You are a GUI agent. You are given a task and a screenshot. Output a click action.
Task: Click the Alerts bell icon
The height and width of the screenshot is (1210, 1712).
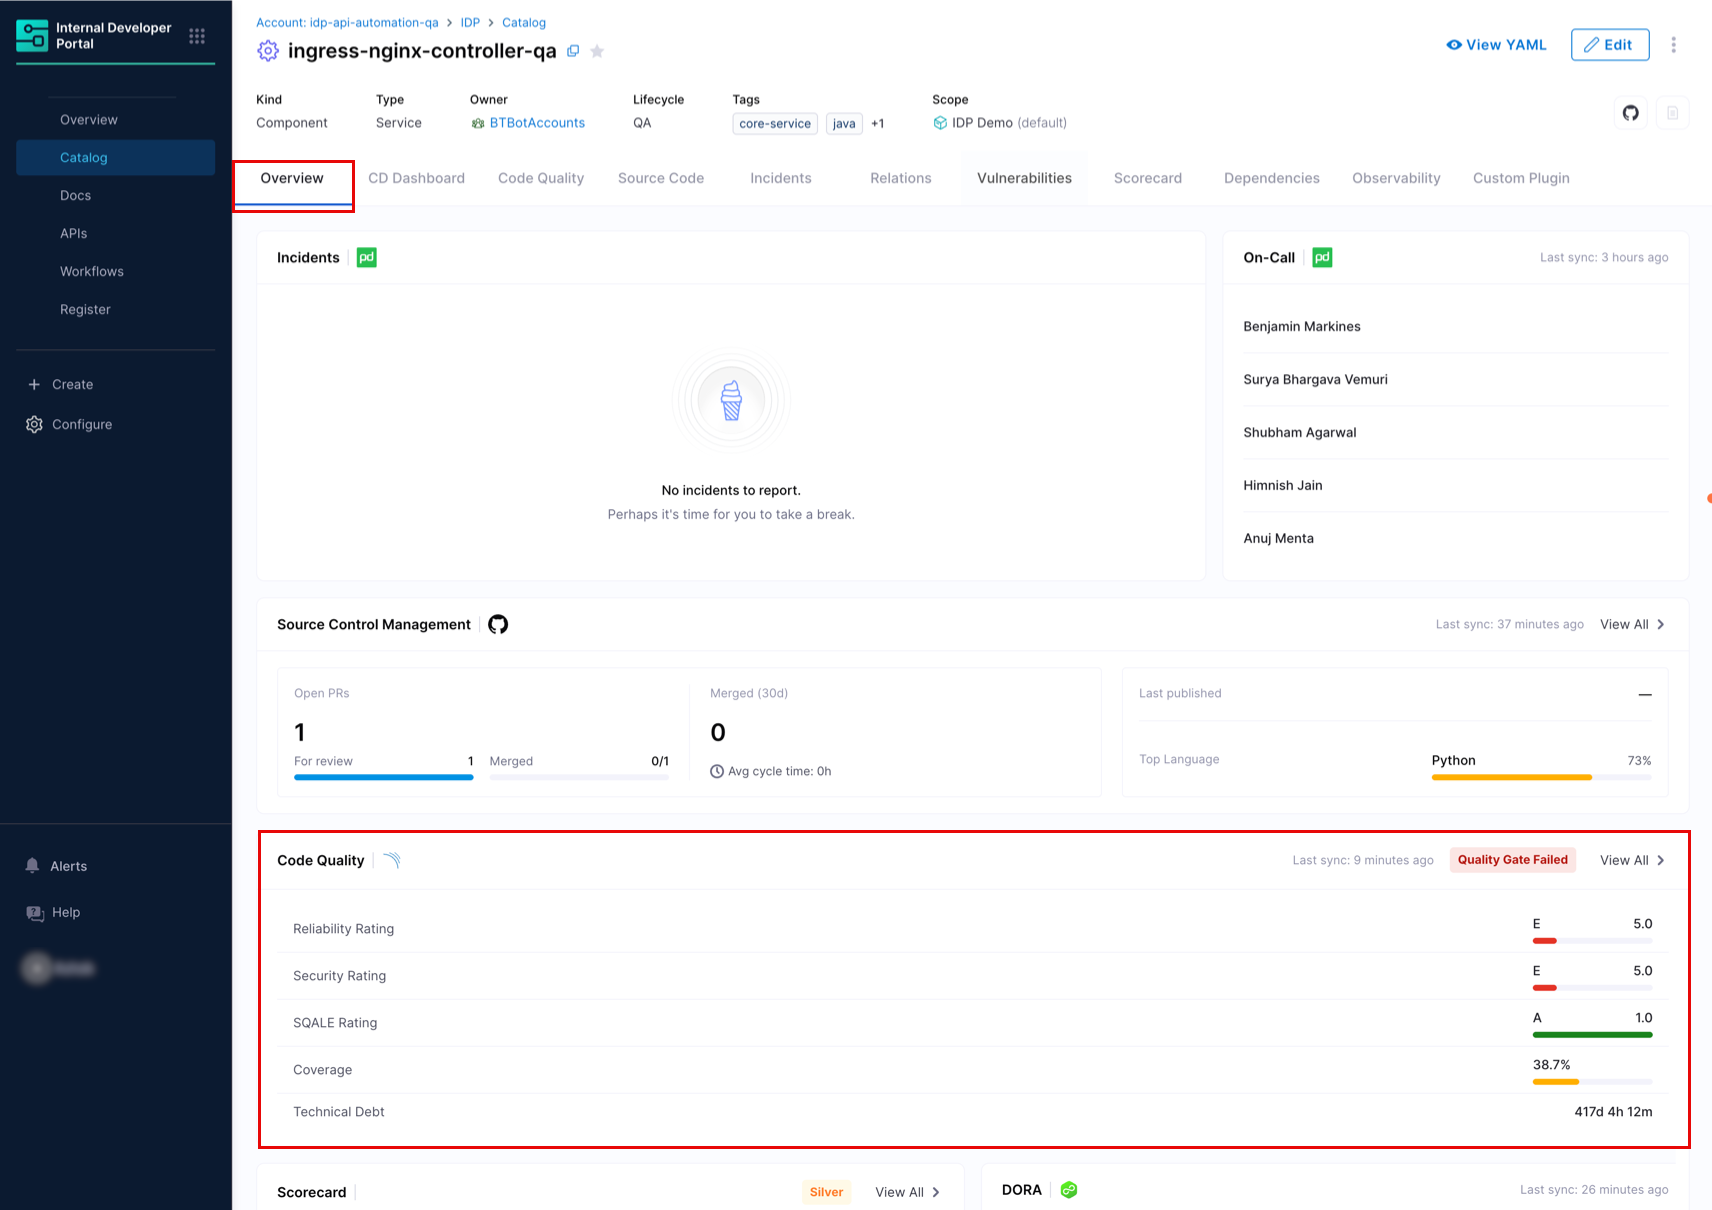[x=33, y=866]
